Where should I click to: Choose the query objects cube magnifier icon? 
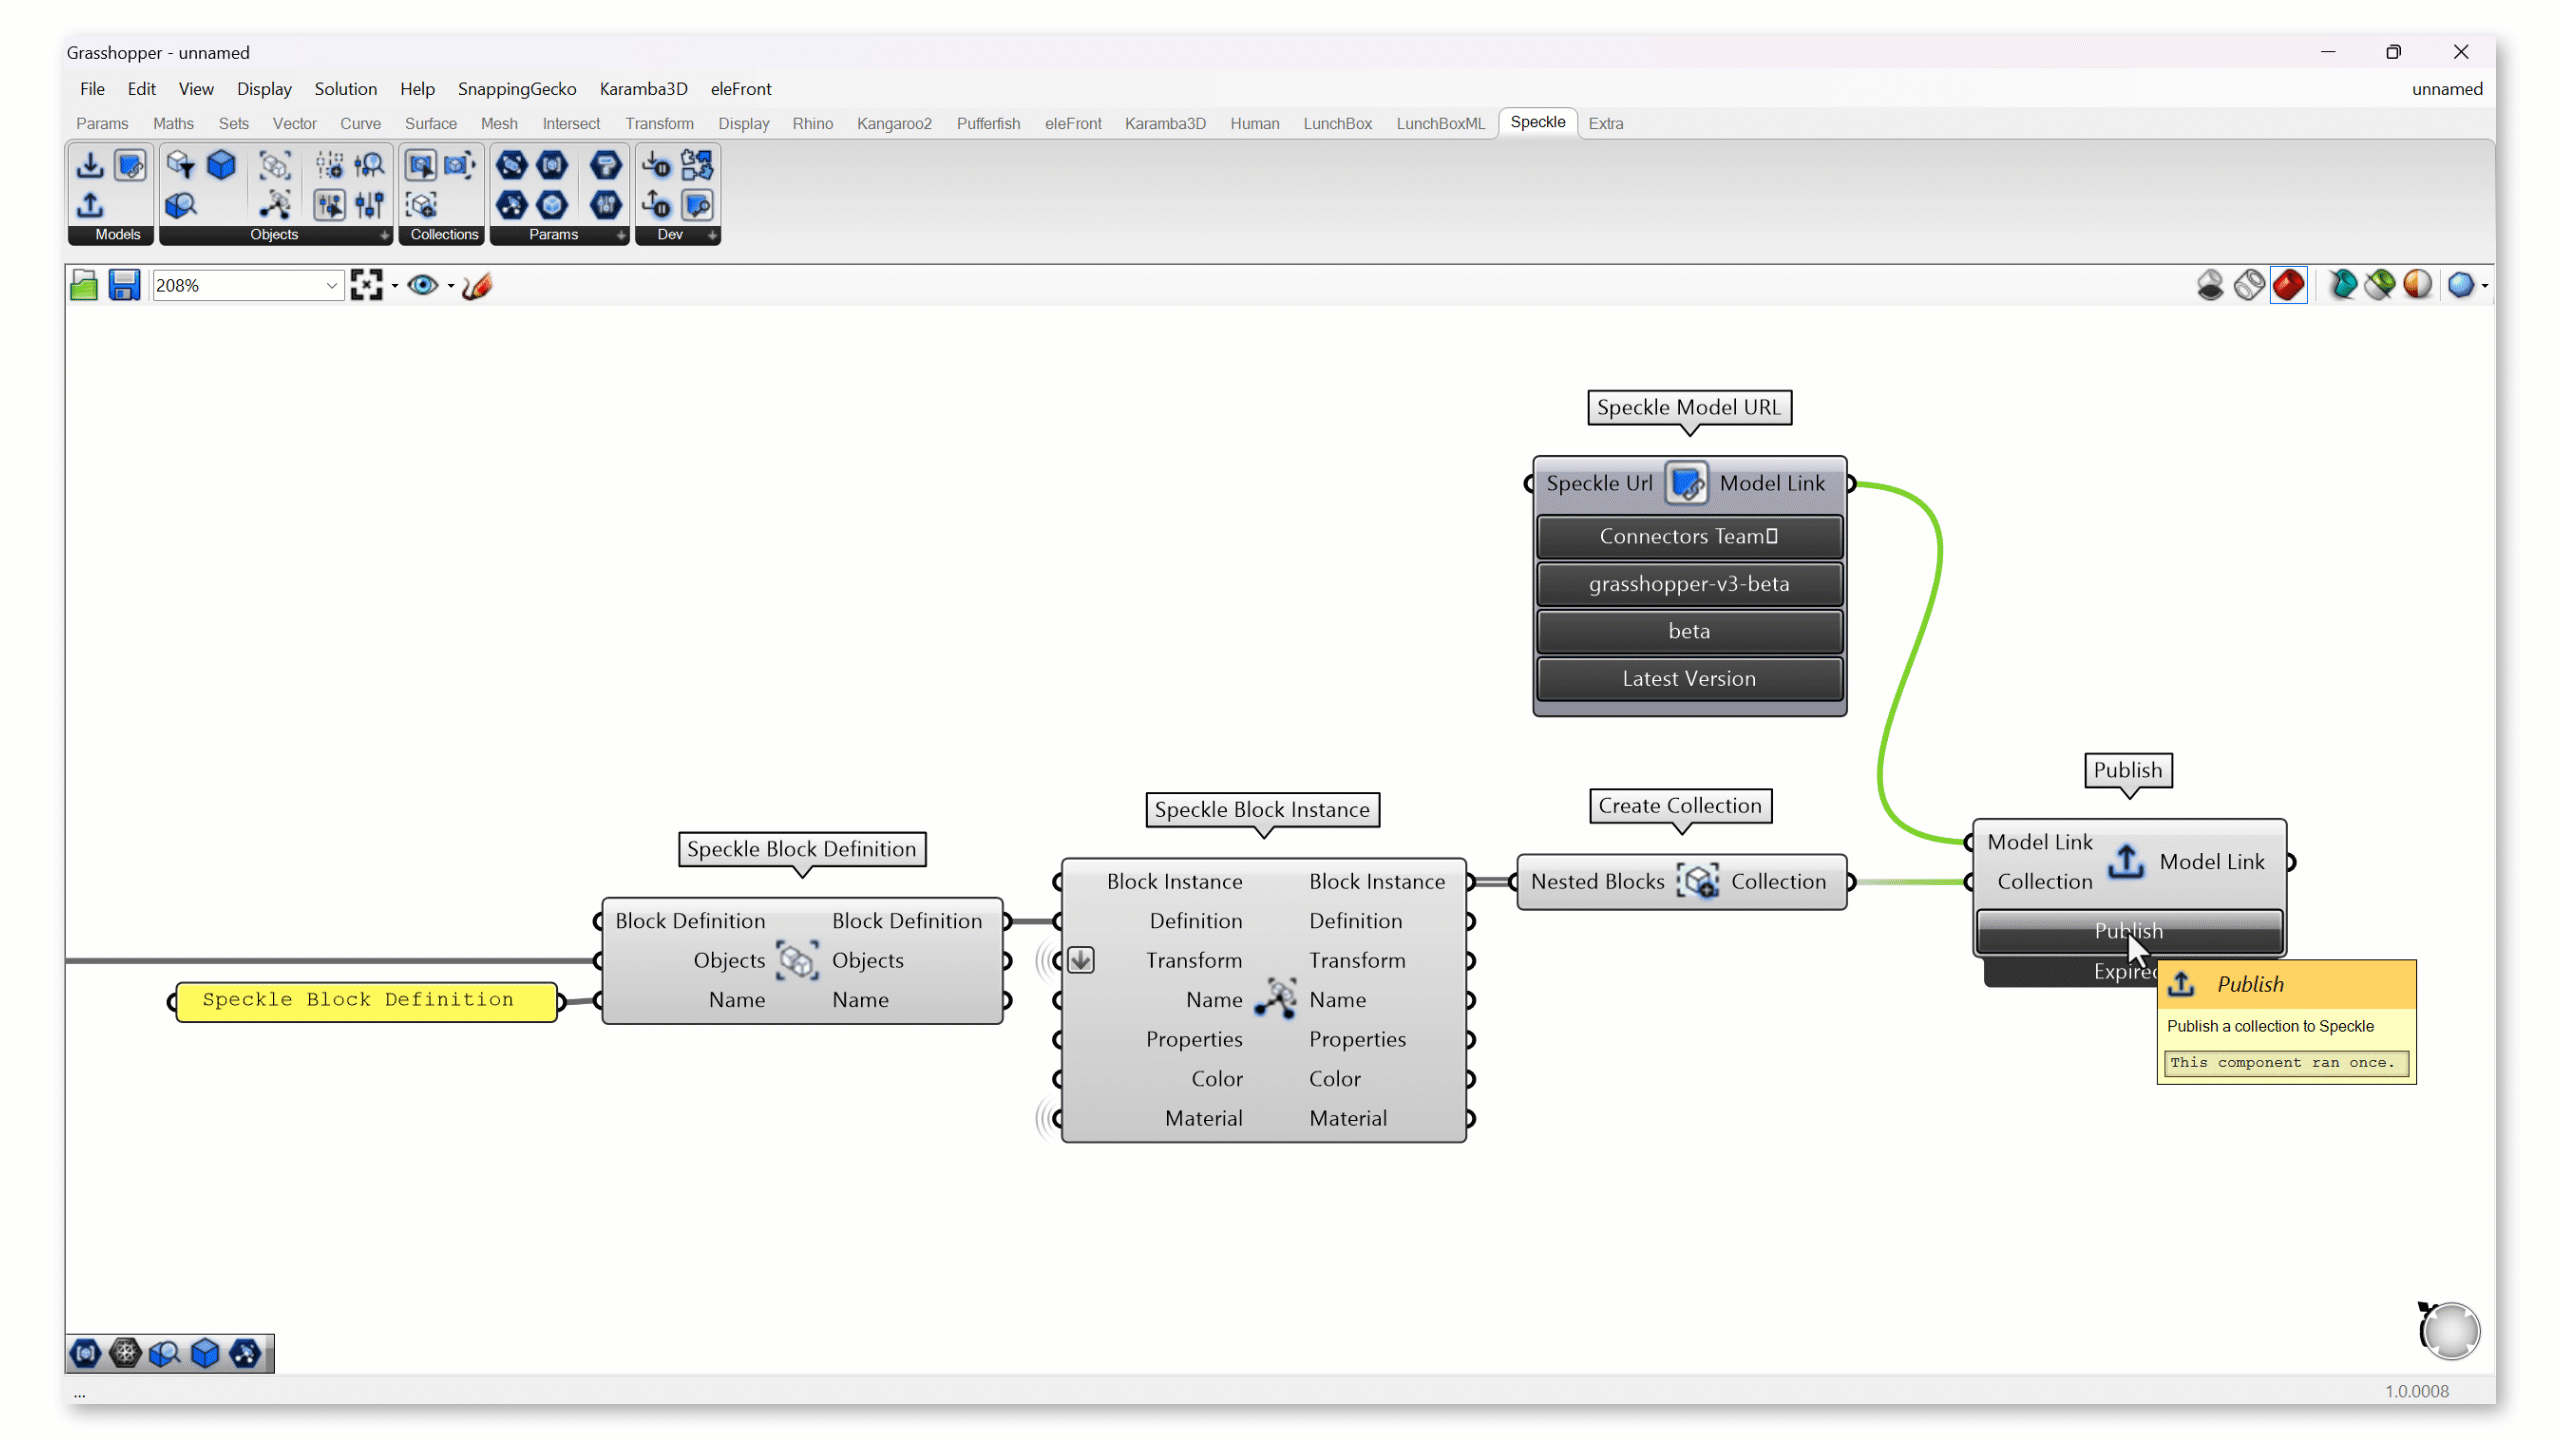pyautogui.click(x=181, y=205)
